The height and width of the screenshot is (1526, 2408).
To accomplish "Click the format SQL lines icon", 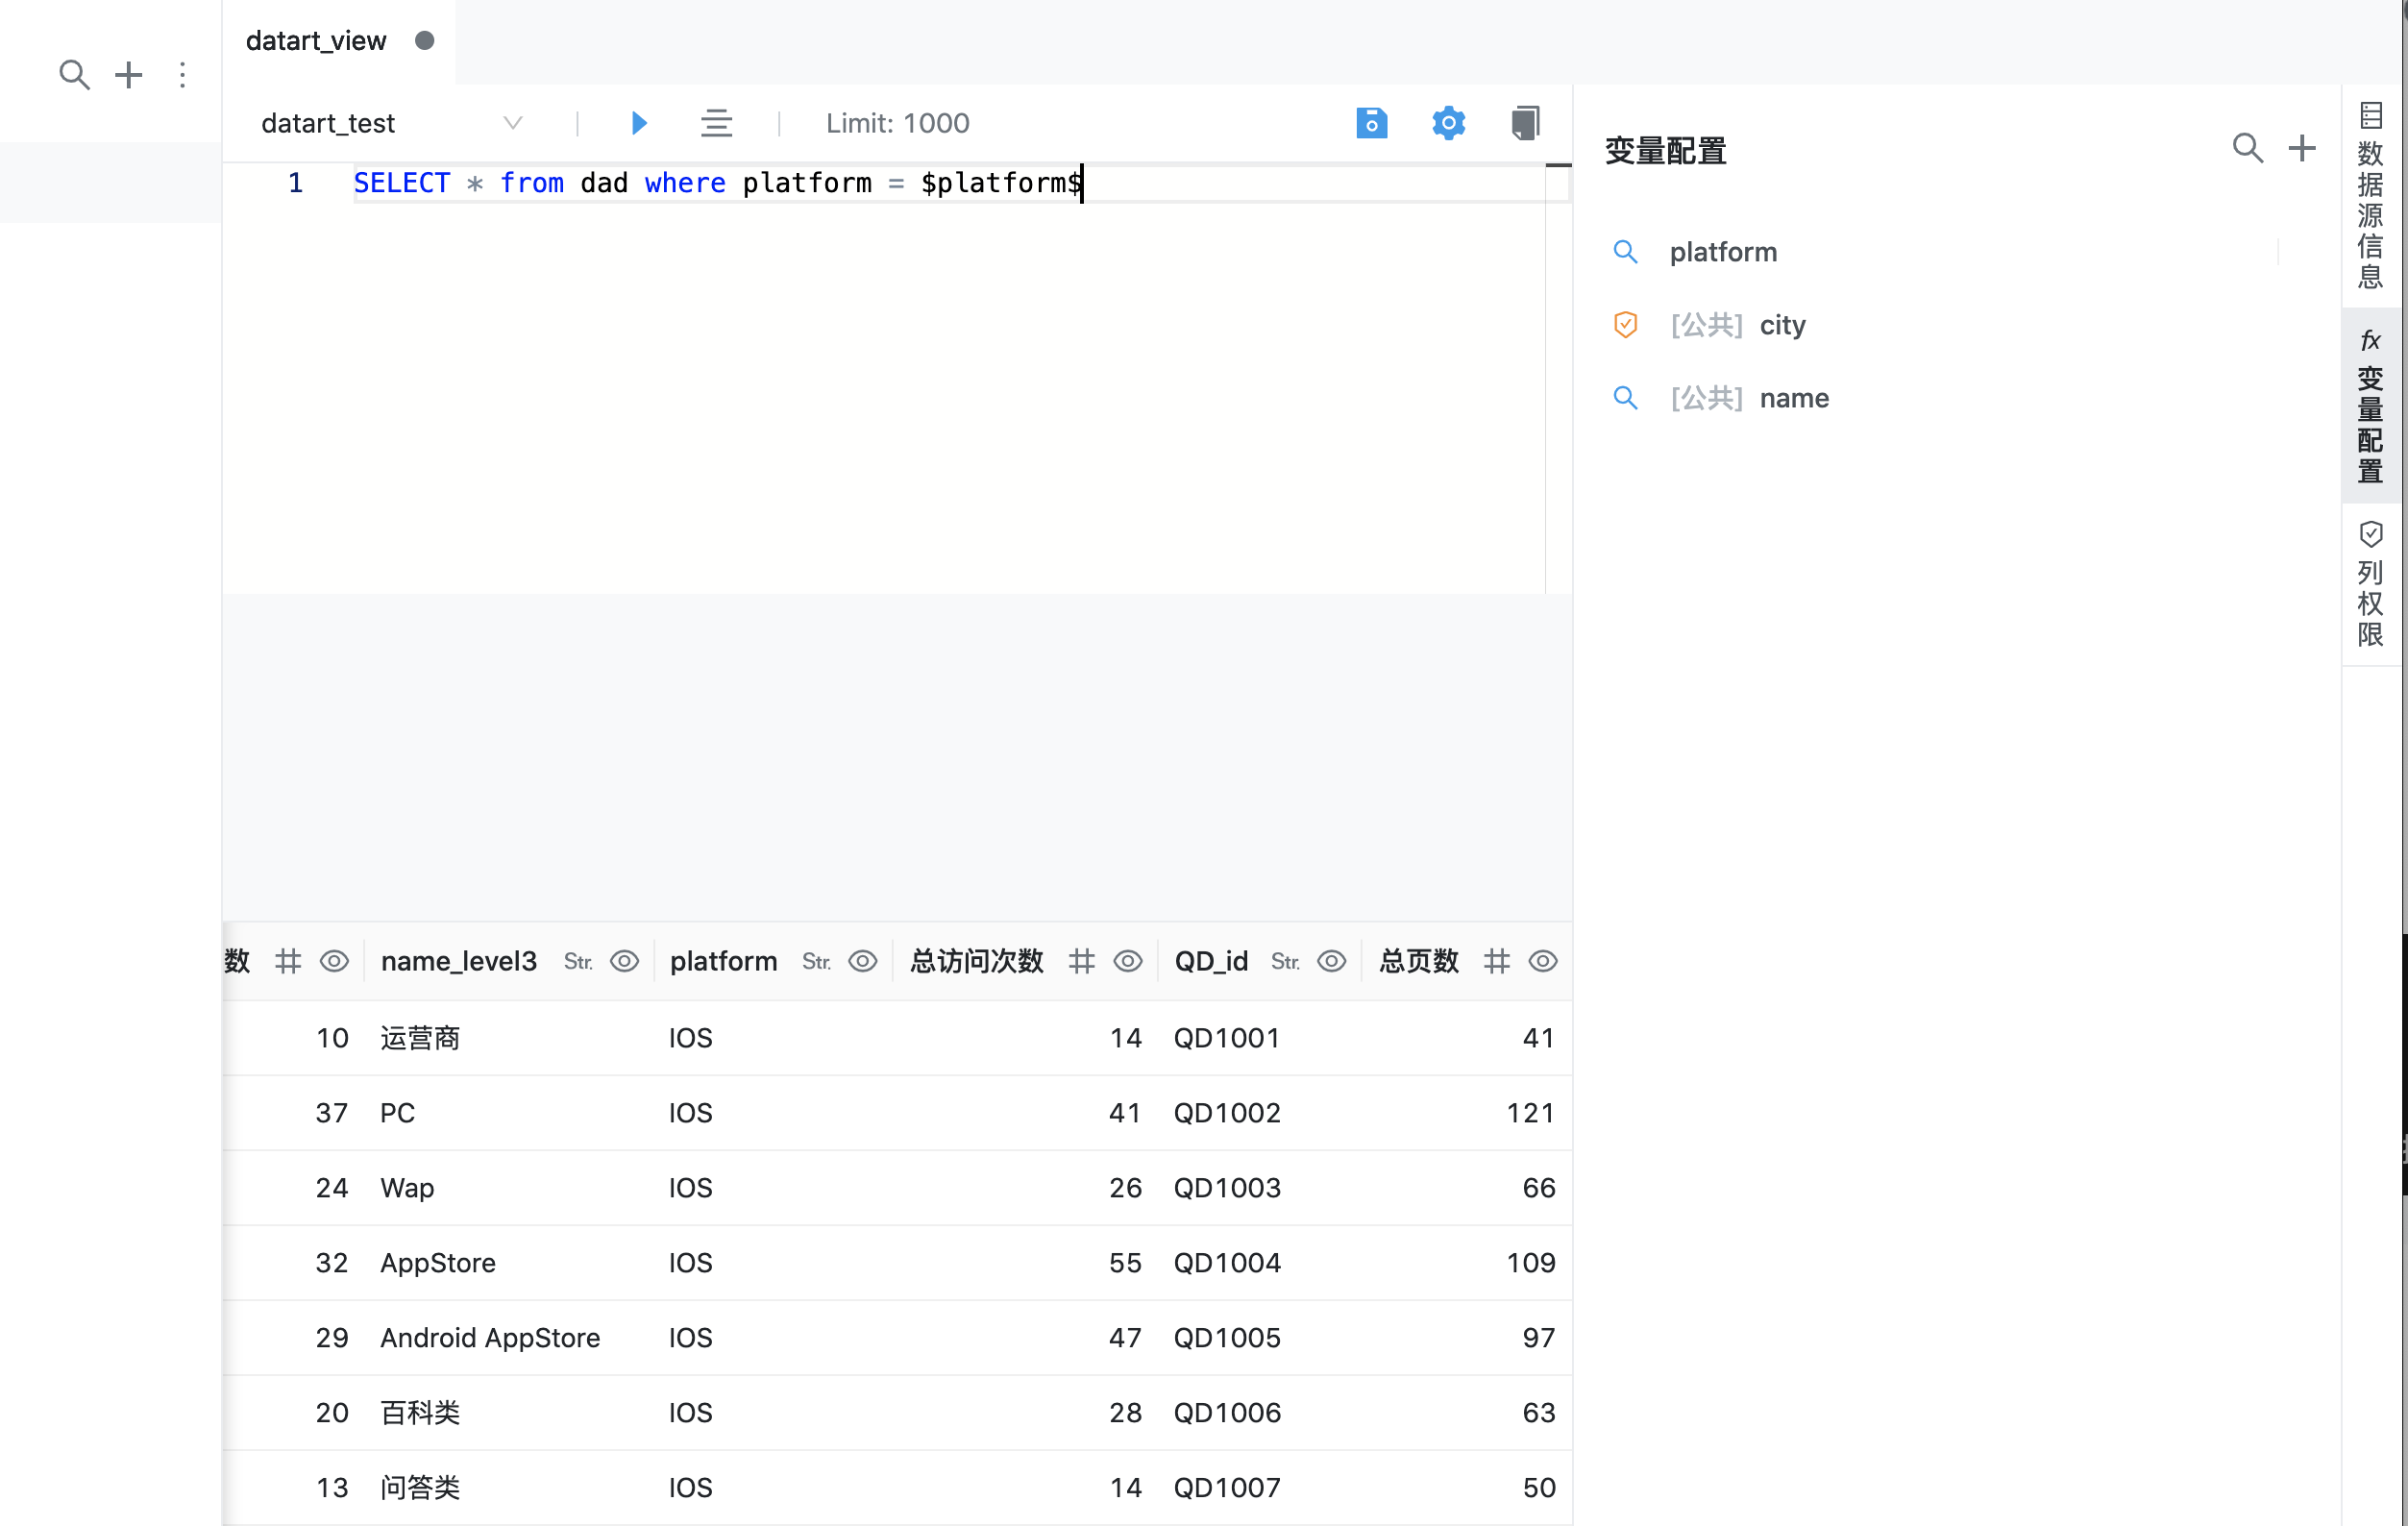I will 716,123.
